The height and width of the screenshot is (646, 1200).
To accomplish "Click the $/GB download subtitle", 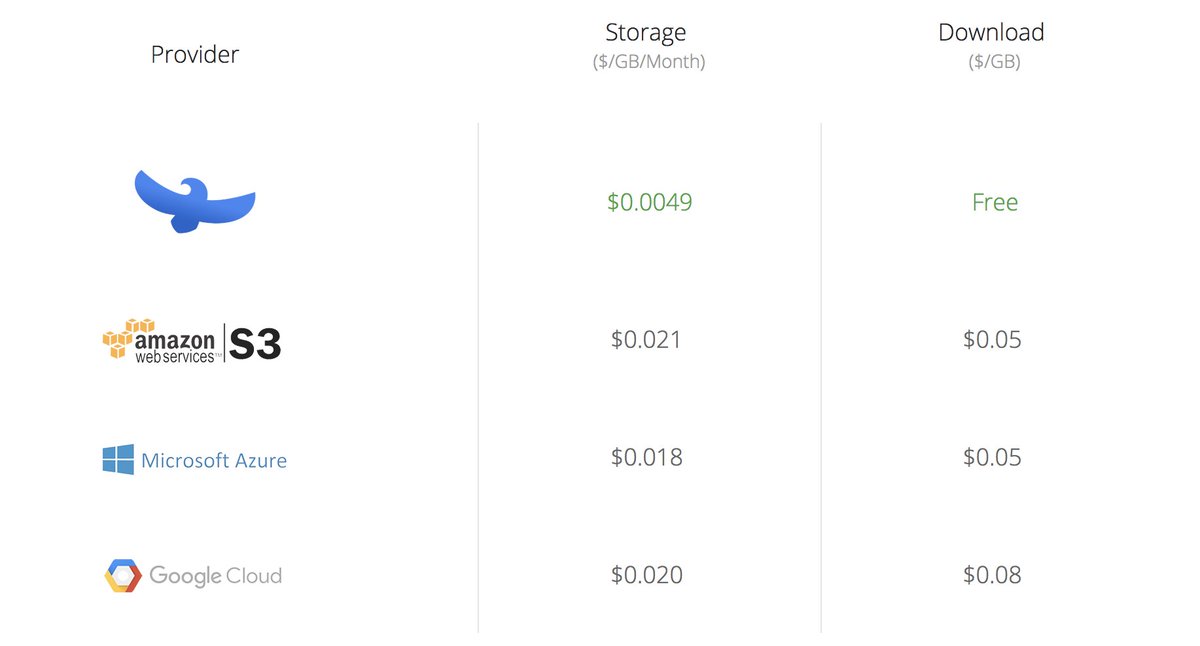I will tap(993, 62).
